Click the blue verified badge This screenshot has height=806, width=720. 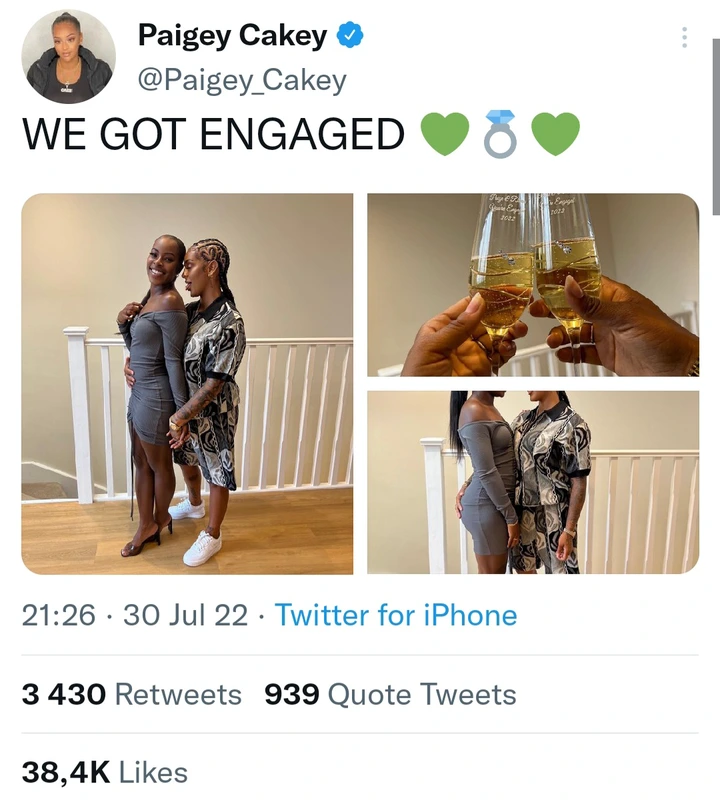coord(350,35)
